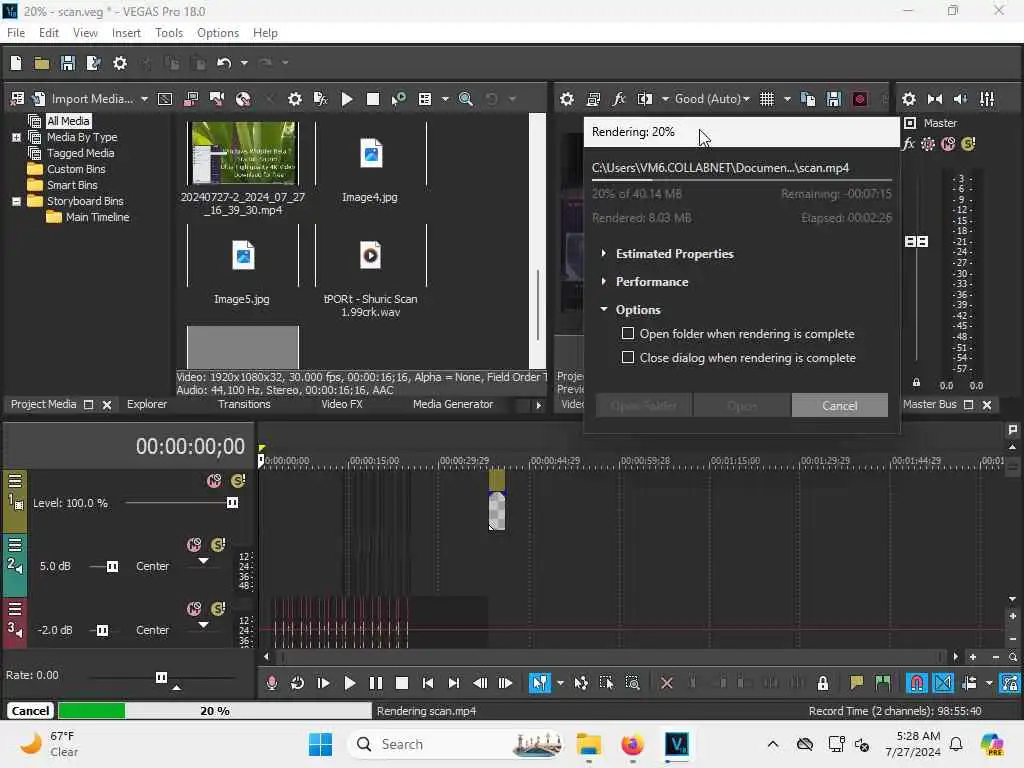Viewport: 1024px width, 768px height.
Task: Stop media preview in Project Media toolbar
Action: [x=373, y=99]
